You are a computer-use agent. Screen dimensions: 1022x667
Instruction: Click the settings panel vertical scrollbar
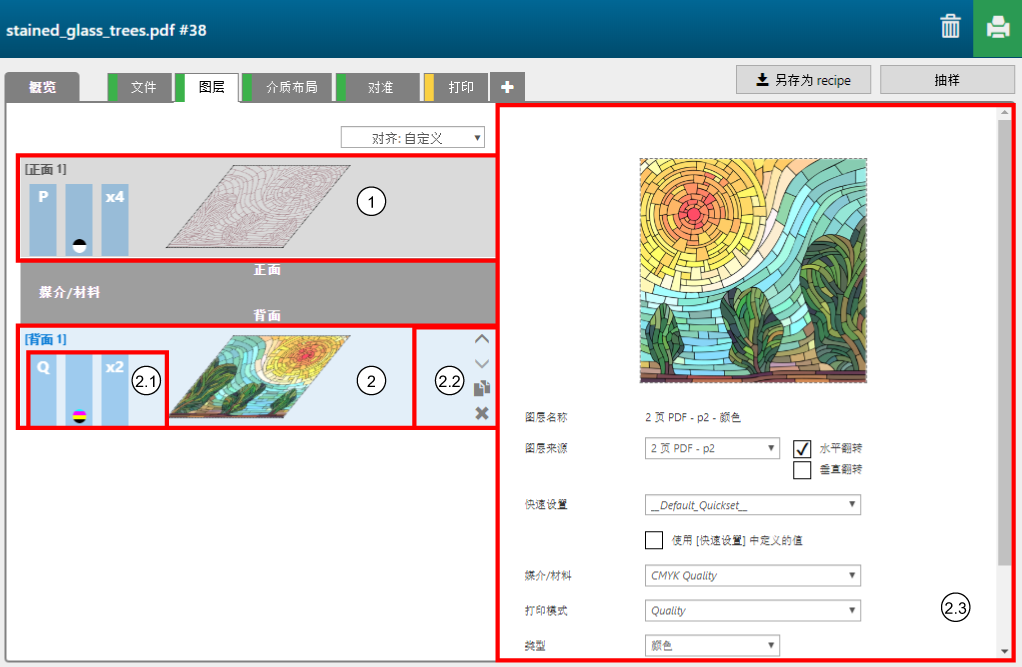(1004, 342)
